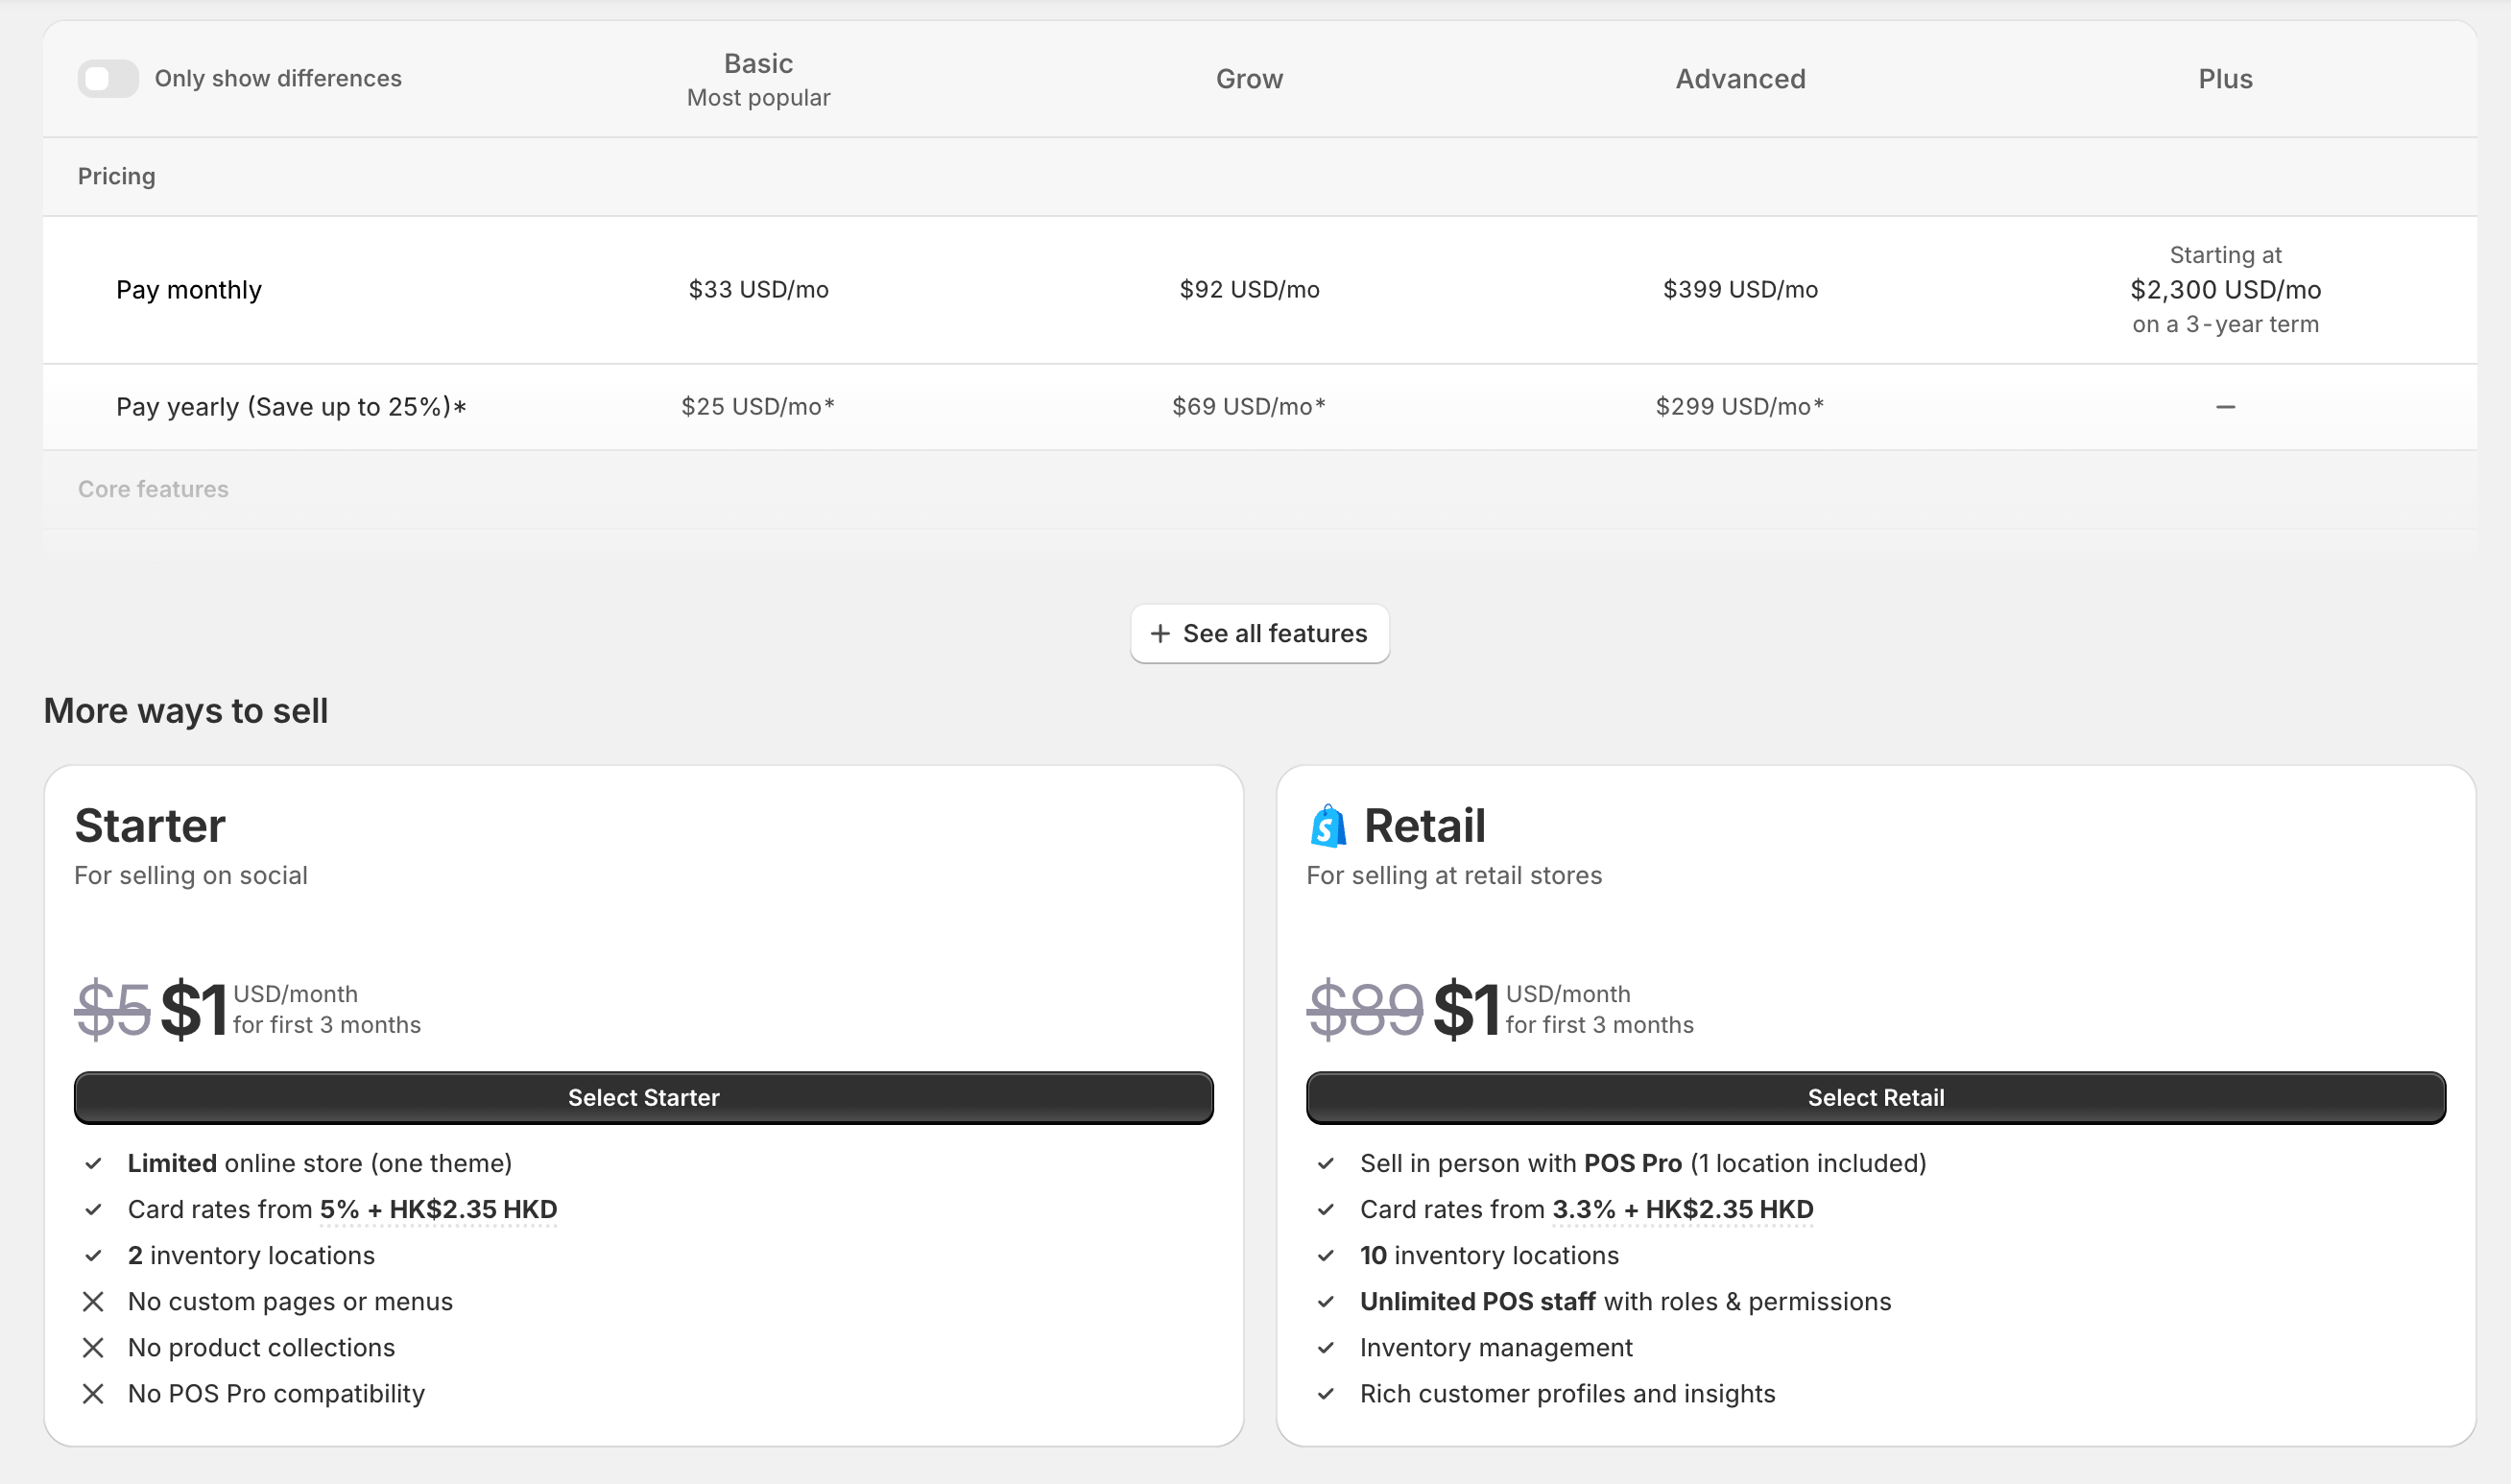Click the Select Retail button

point(1876,1097)
